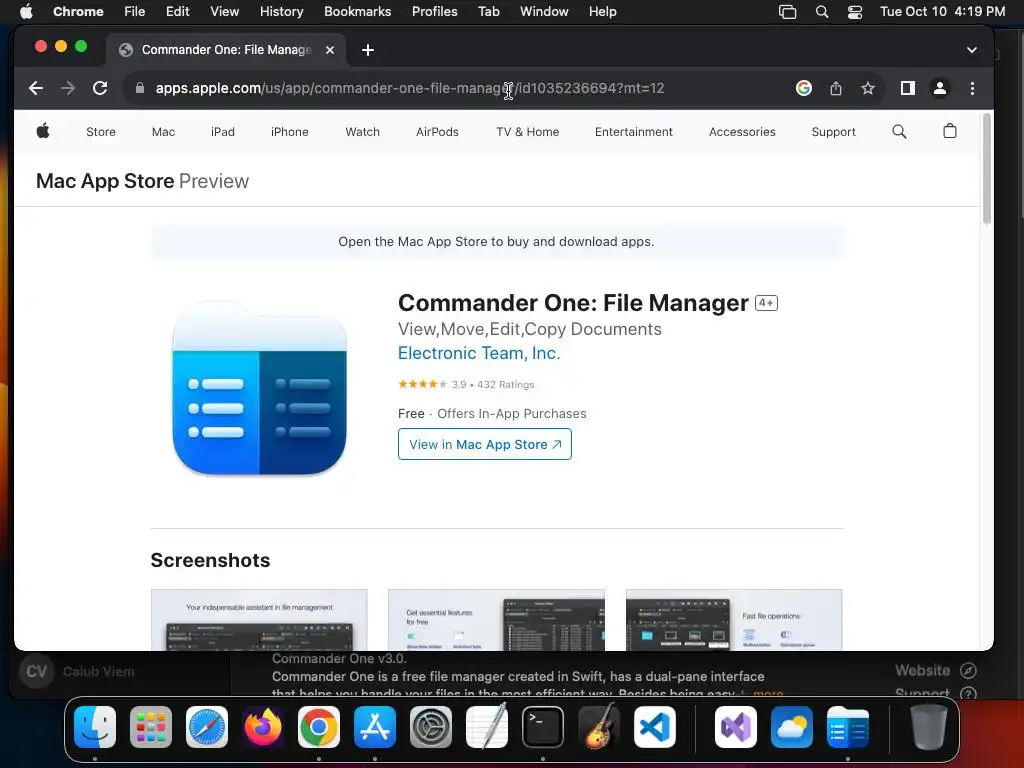Screen dimensions: 1024x768
Task: Open the iPad nav link
Action: [223, 132]
